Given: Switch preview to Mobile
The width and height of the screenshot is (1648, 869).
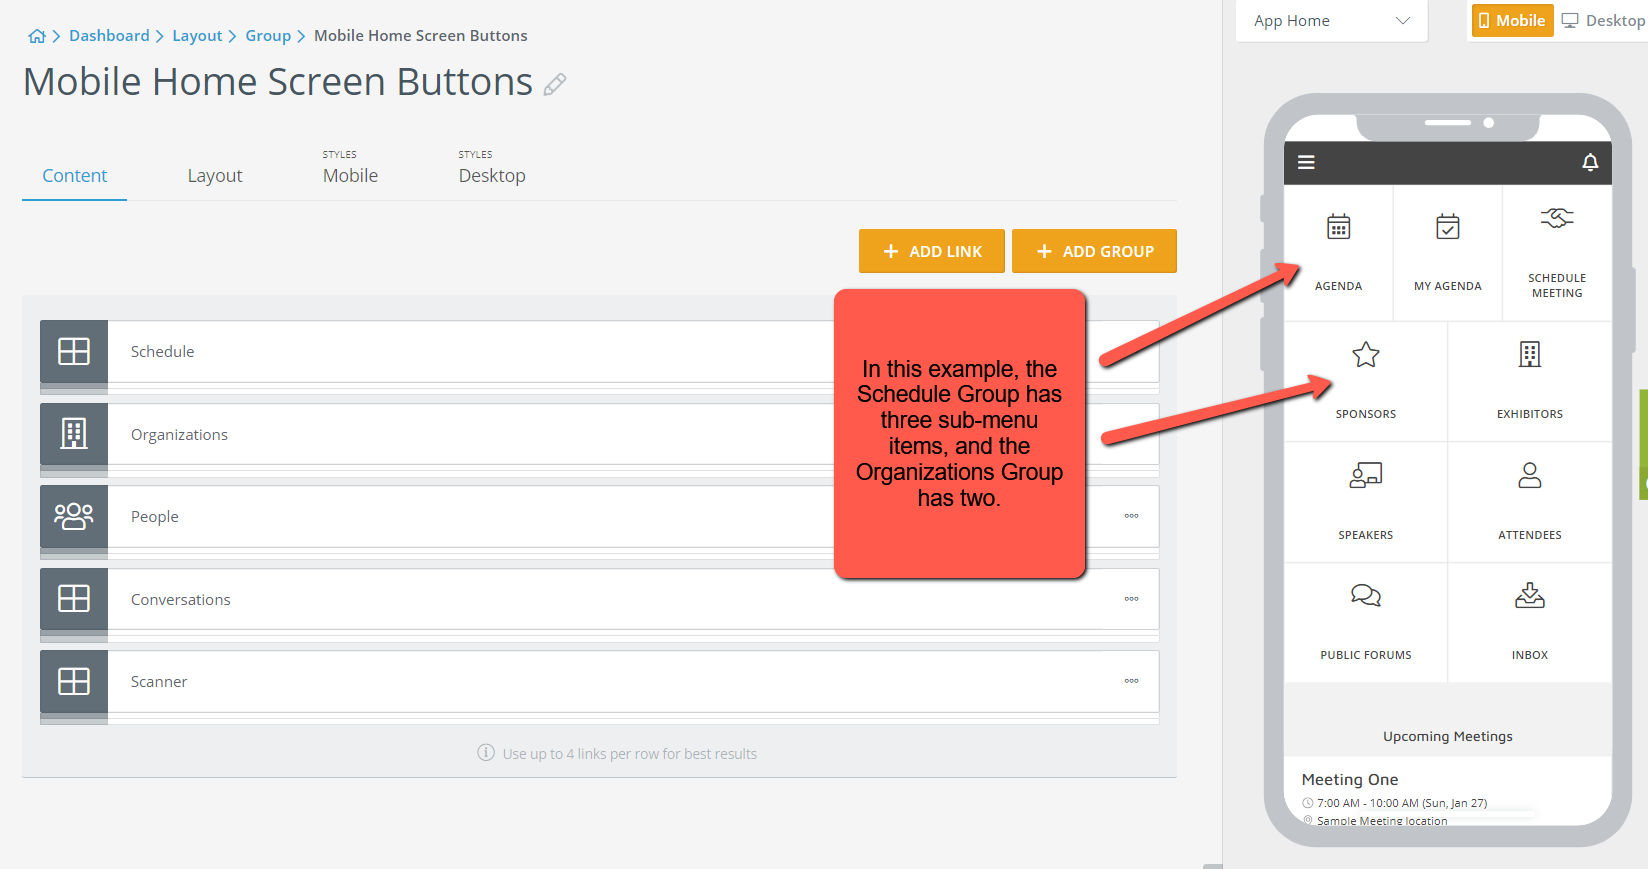Looking at the screenshot, I should point(1511,20).
